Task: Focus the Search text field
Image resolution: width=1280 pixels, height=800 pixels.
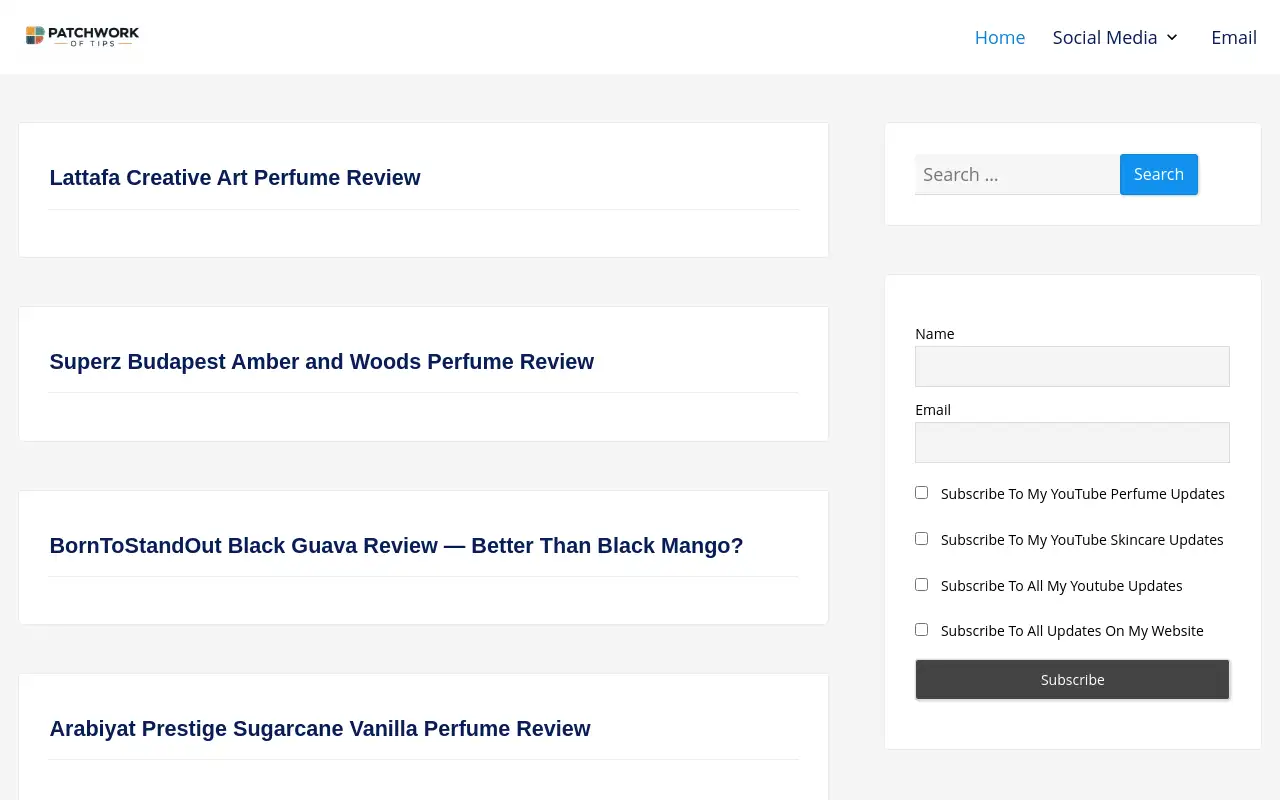Action: pyautogui.click(x=1017, y=174)
